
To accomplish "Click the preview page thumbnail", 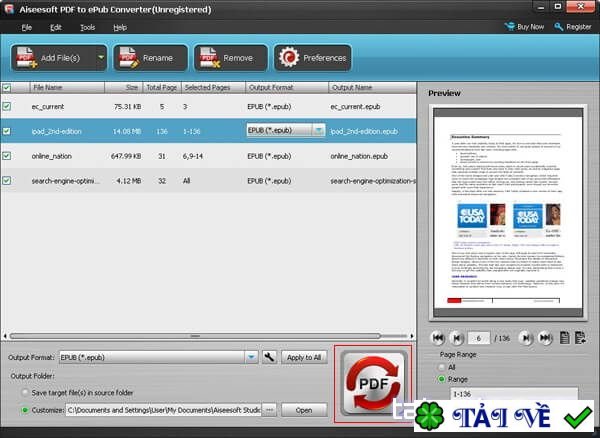I will click(508, 213).
